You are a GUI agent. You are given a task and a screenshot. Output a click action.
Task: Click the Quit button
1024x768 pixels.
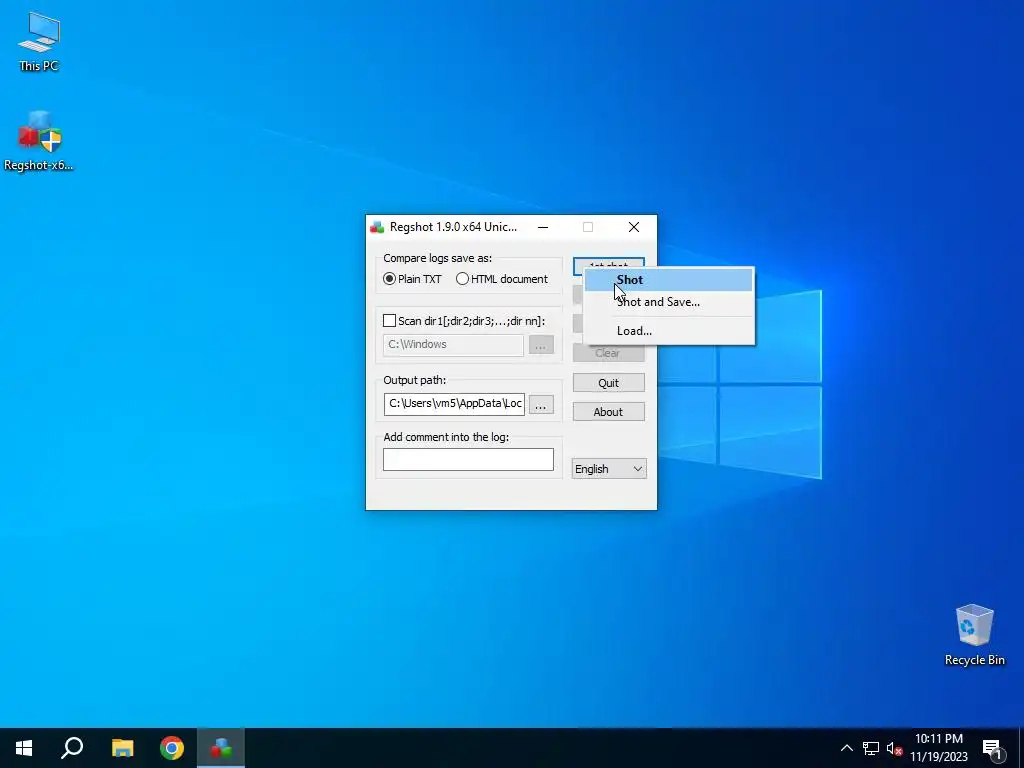pyautogui.click(x=609, y=383)
